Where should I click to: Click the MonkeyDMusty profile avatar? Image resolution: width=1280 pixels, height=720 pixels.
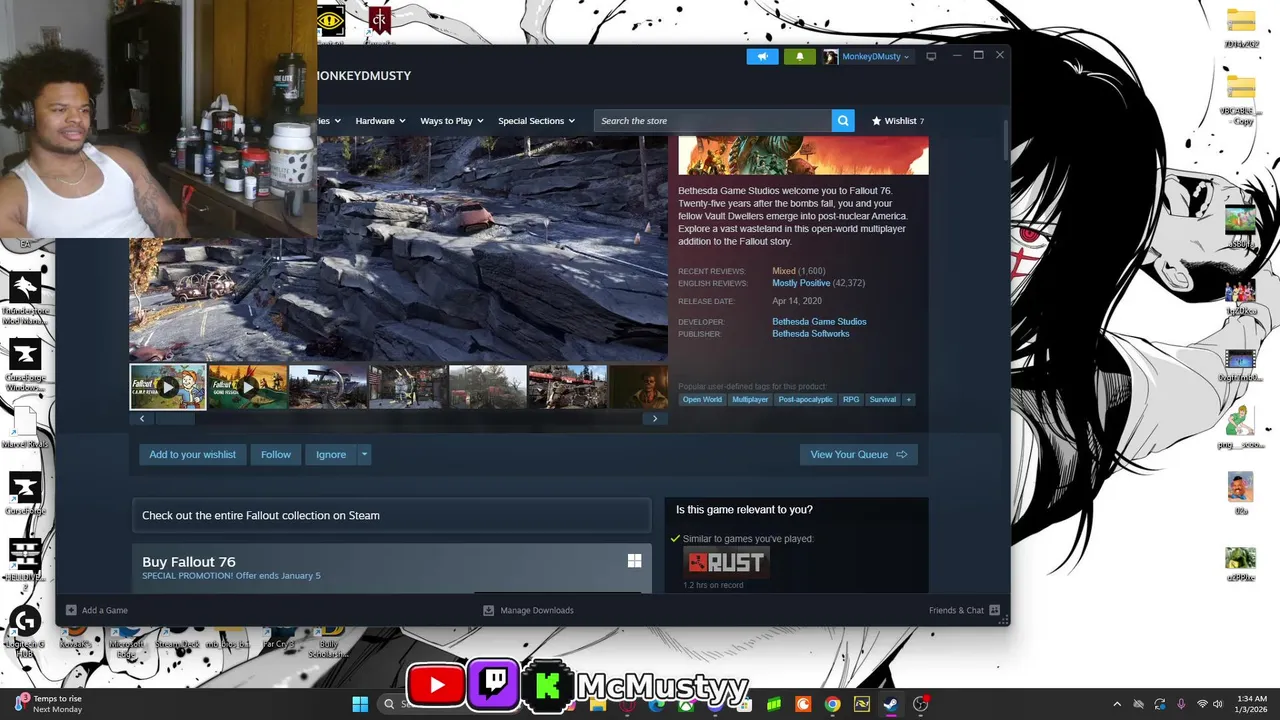(x=830, y=57)
